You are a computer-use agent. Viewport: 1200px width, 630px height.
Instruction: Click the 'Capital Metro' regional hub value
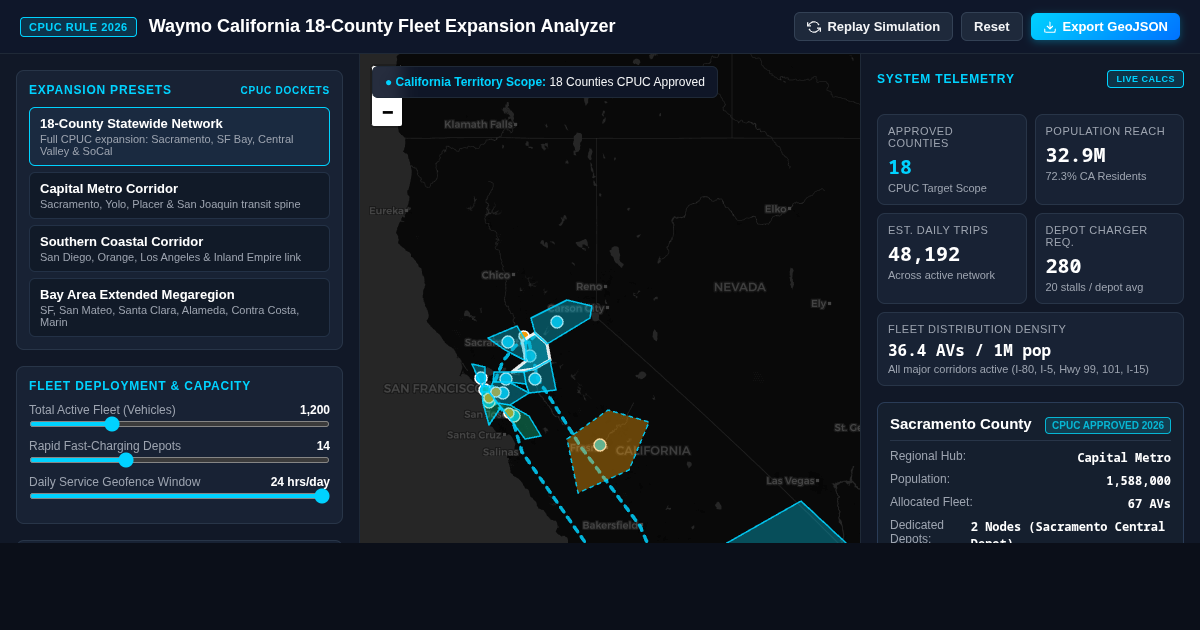click(x=1124, y=458)
